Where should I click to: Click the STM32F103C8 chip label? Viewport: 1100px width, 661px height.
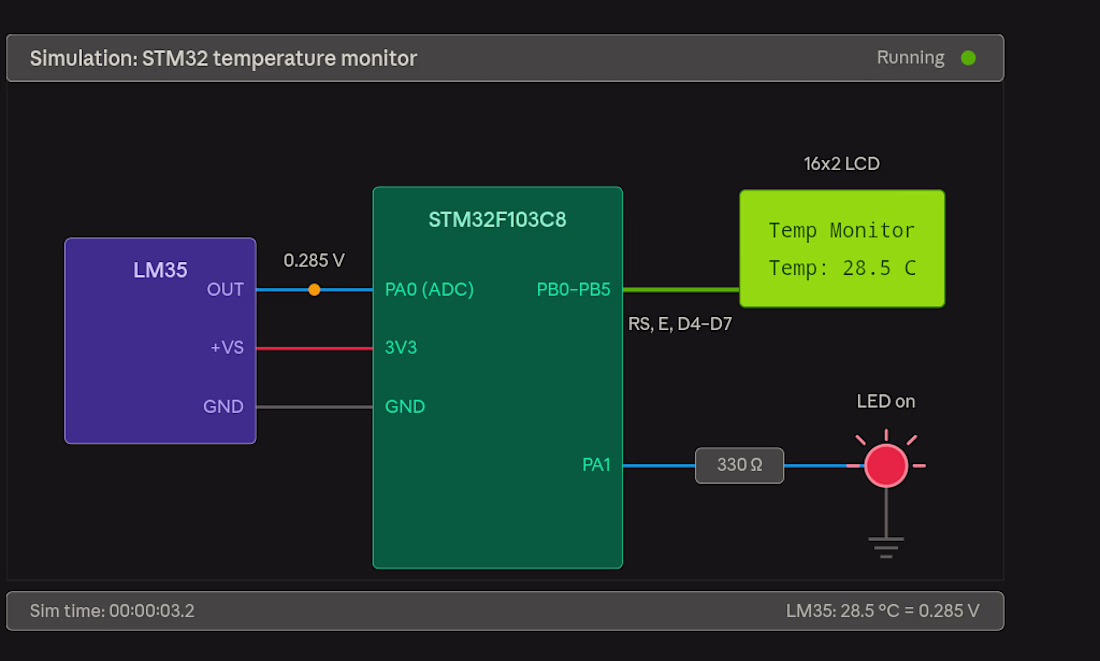[497, 220]
